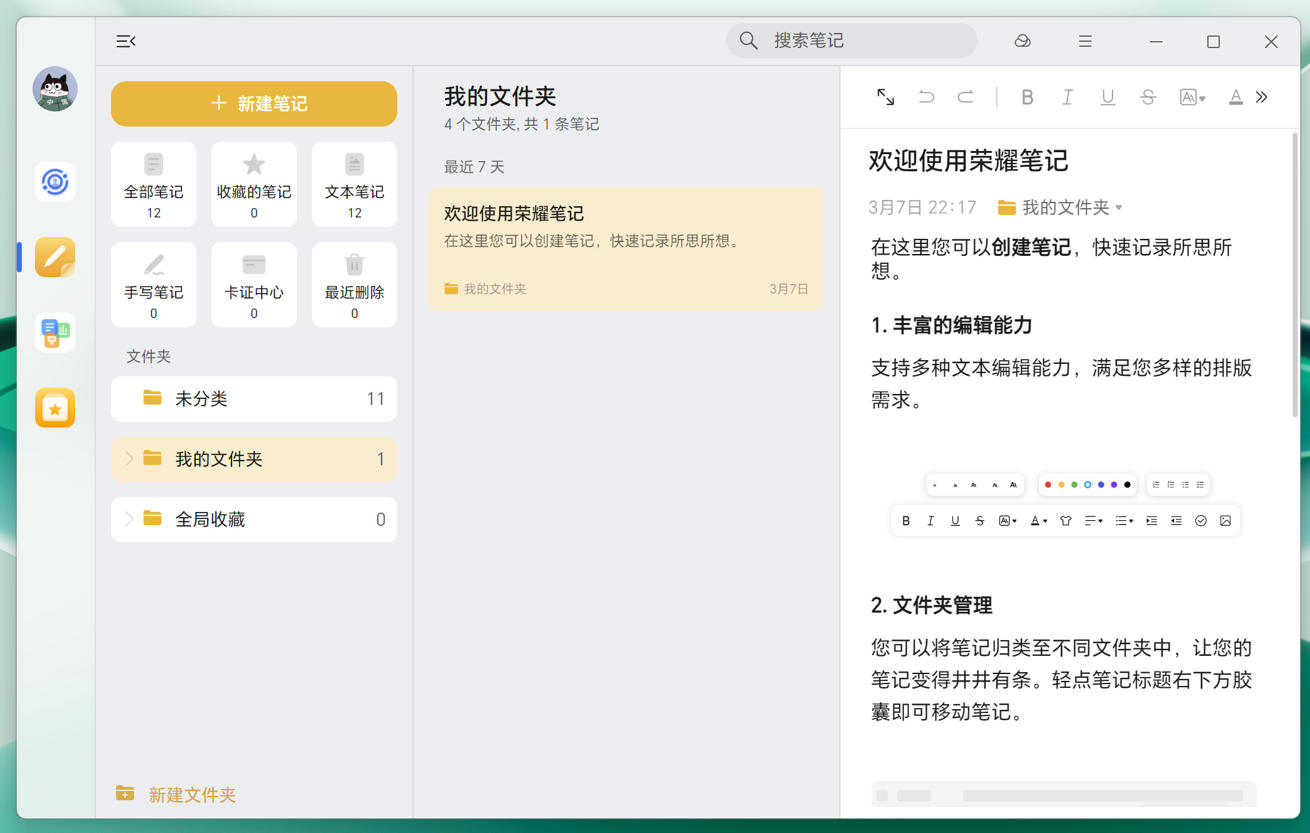
Task: Click the 最近 7 天 section label
Action: point(474,167)
